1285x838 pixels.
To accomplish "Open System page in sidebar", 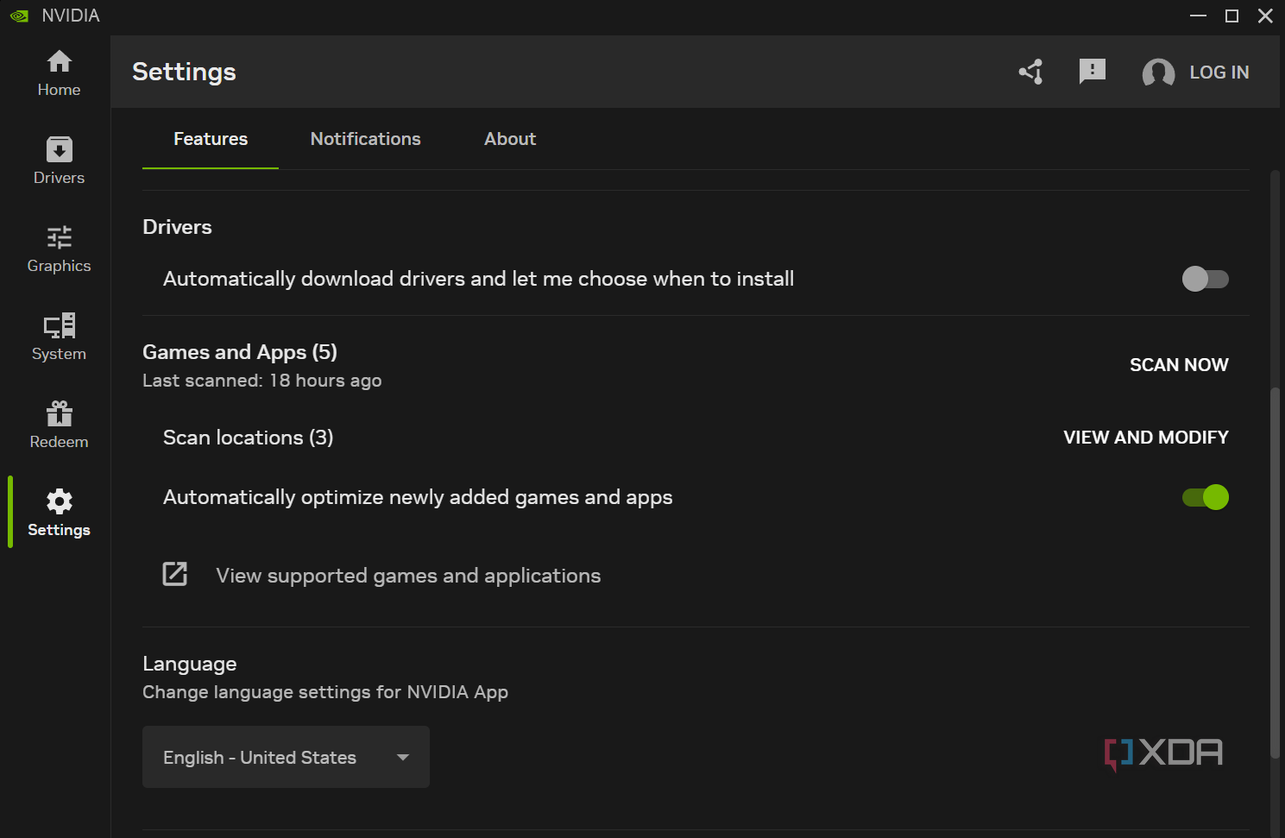I will 59,338.
